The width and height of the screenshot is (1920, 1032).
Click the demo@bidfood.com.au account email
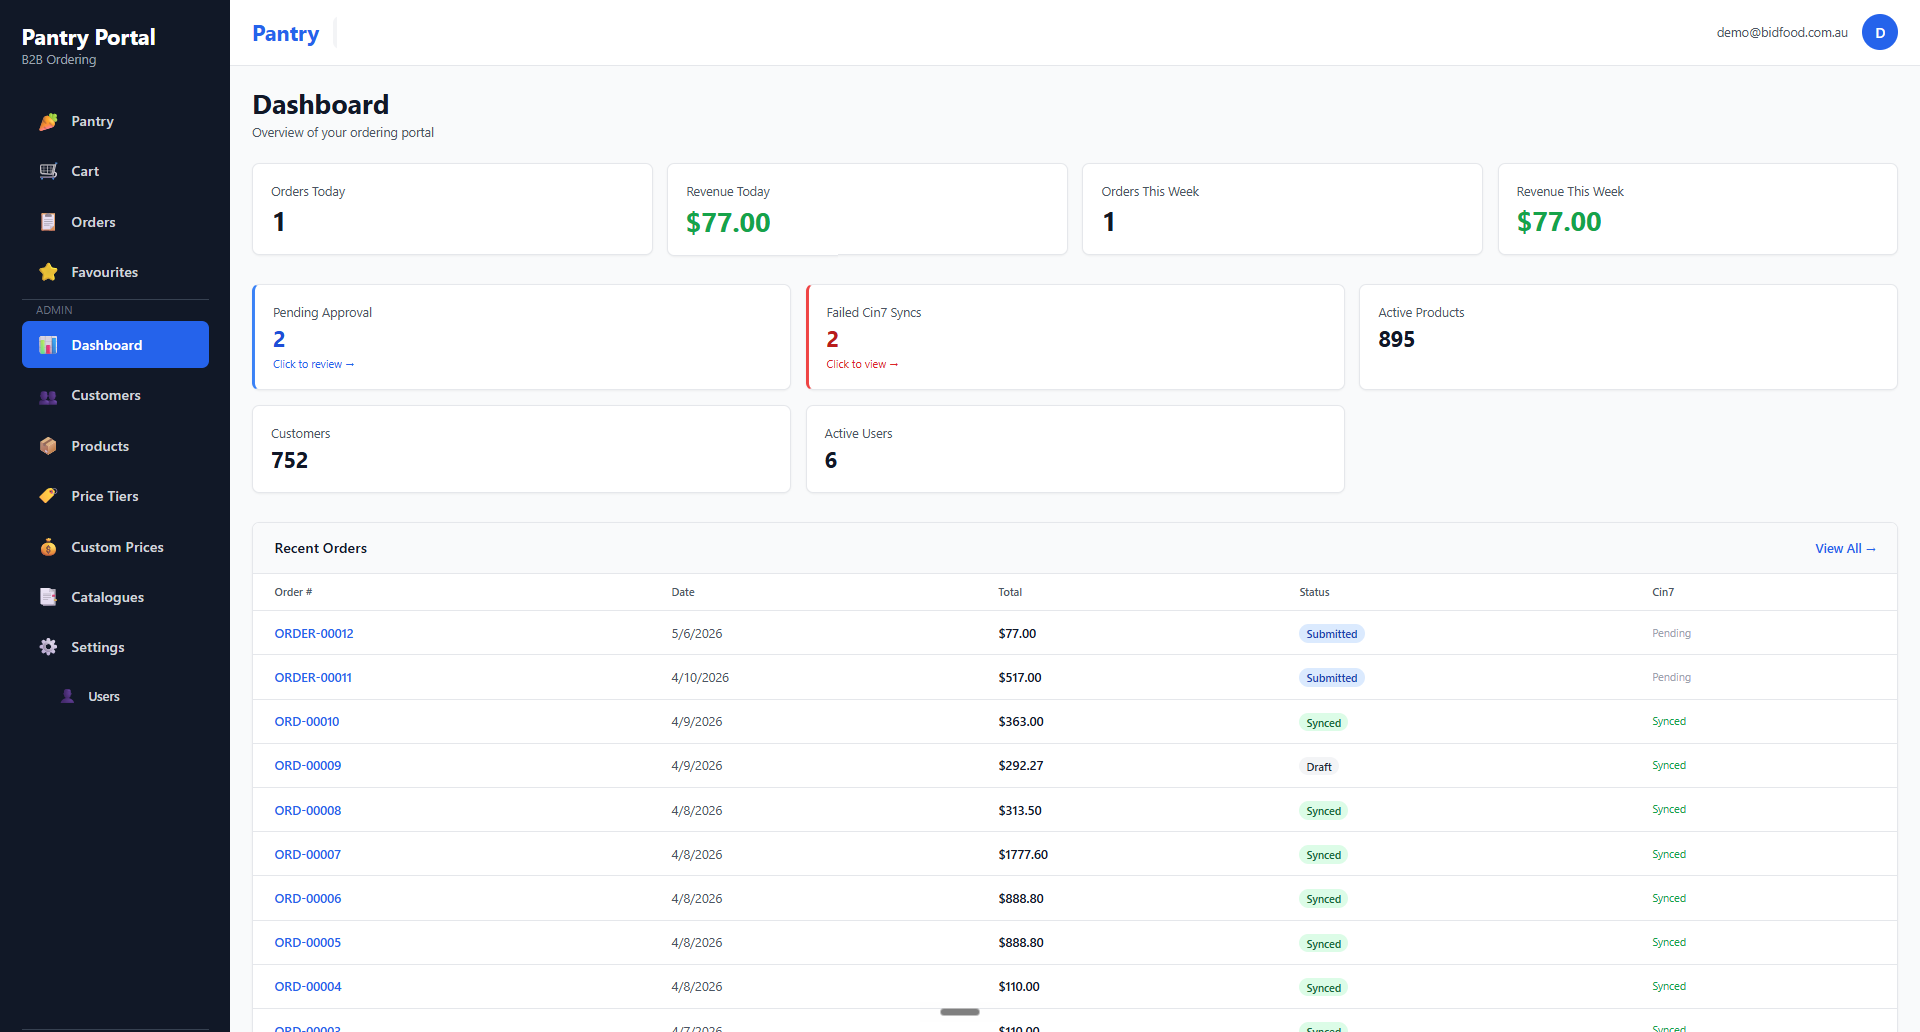point(1782,32)
